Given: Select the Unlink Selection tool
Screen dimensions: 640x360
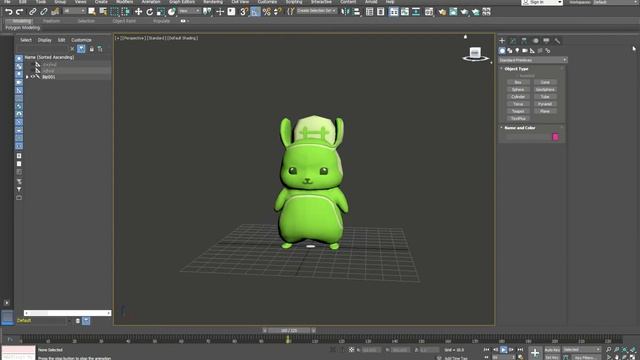Looking at the screenshot, I should point(44,12).
